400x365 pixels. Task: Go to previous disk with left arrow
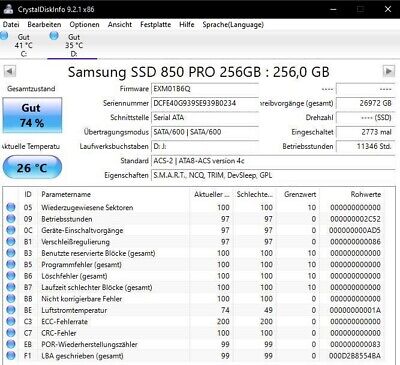click(10, 71)
